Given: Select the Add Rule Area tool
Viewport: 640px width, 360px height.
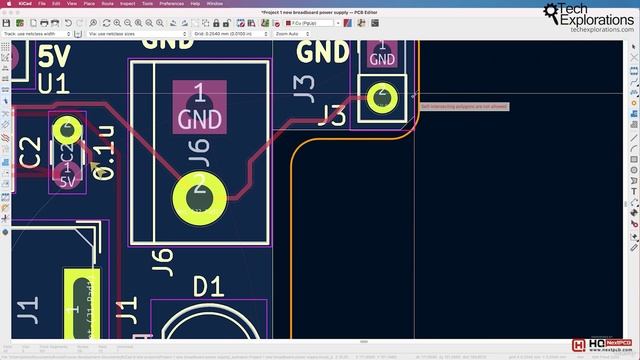Looking at the screenshot, I should click(633, 124).
